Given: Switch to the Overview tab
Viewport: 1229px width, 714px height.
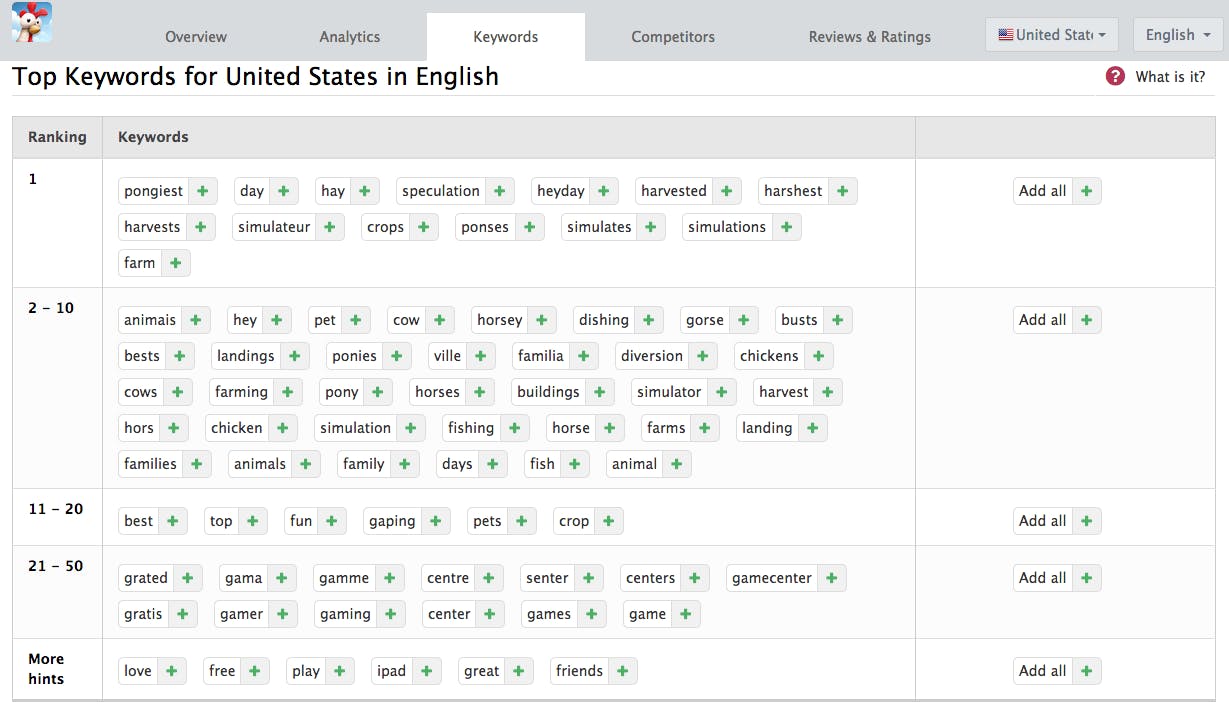Looking at the screenshot, I should click(x=196, y=37).
